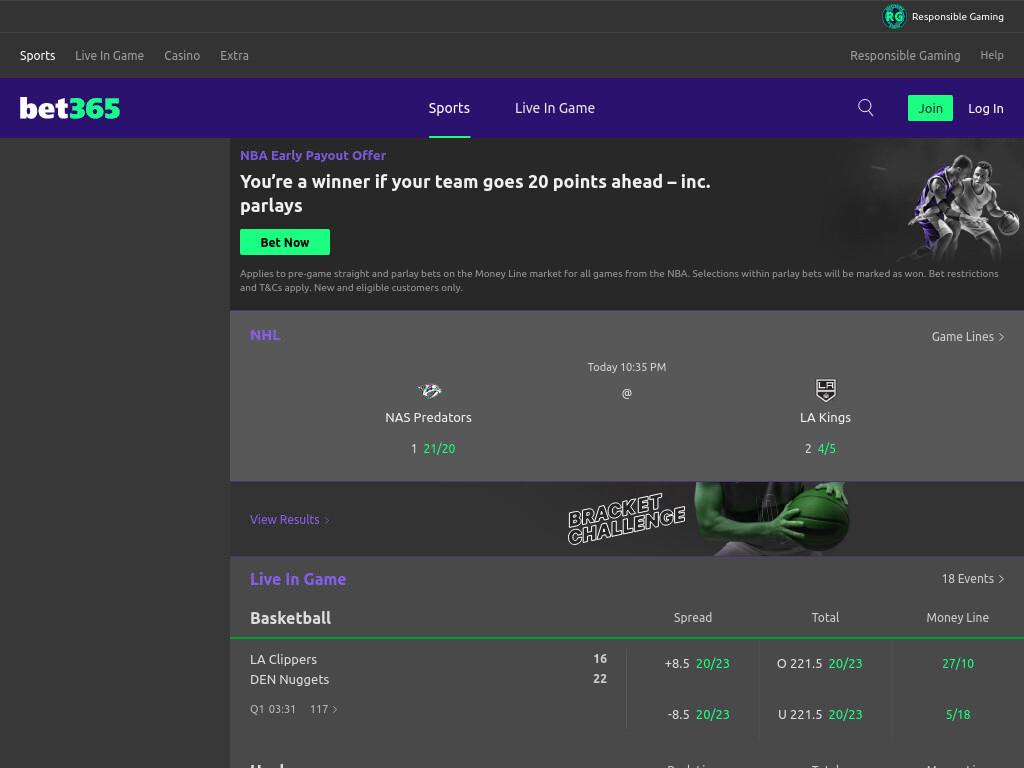Select Over 221.5 total 20/23
1024x768 pixels.
(820, 664)
